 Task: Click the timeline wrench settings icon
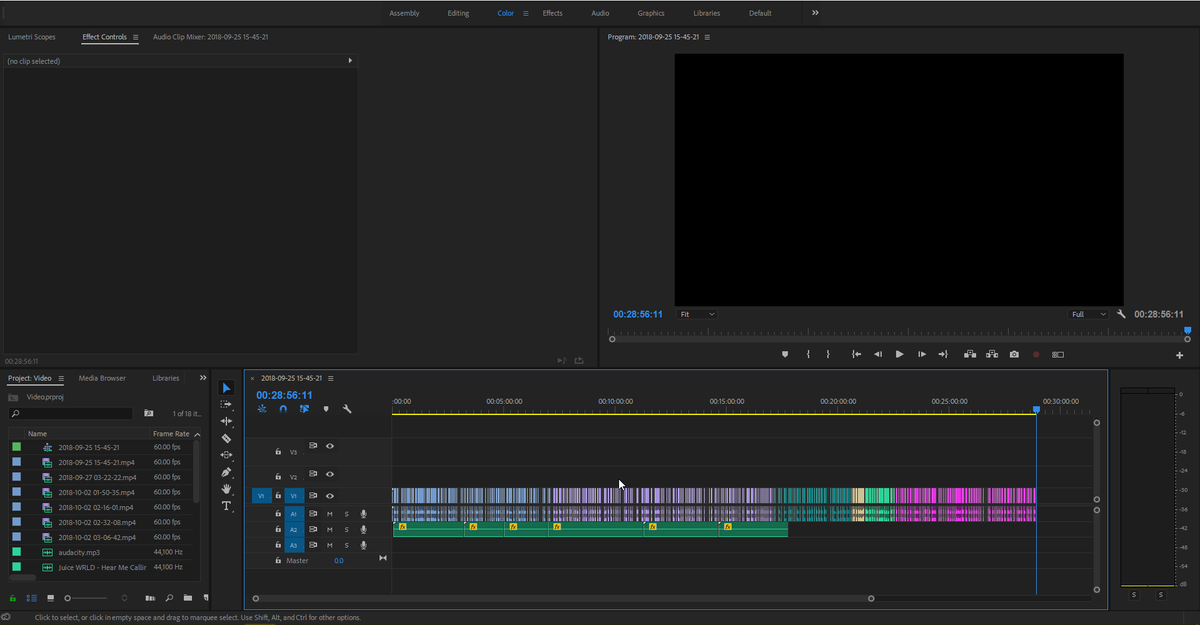tap(347, 409)
